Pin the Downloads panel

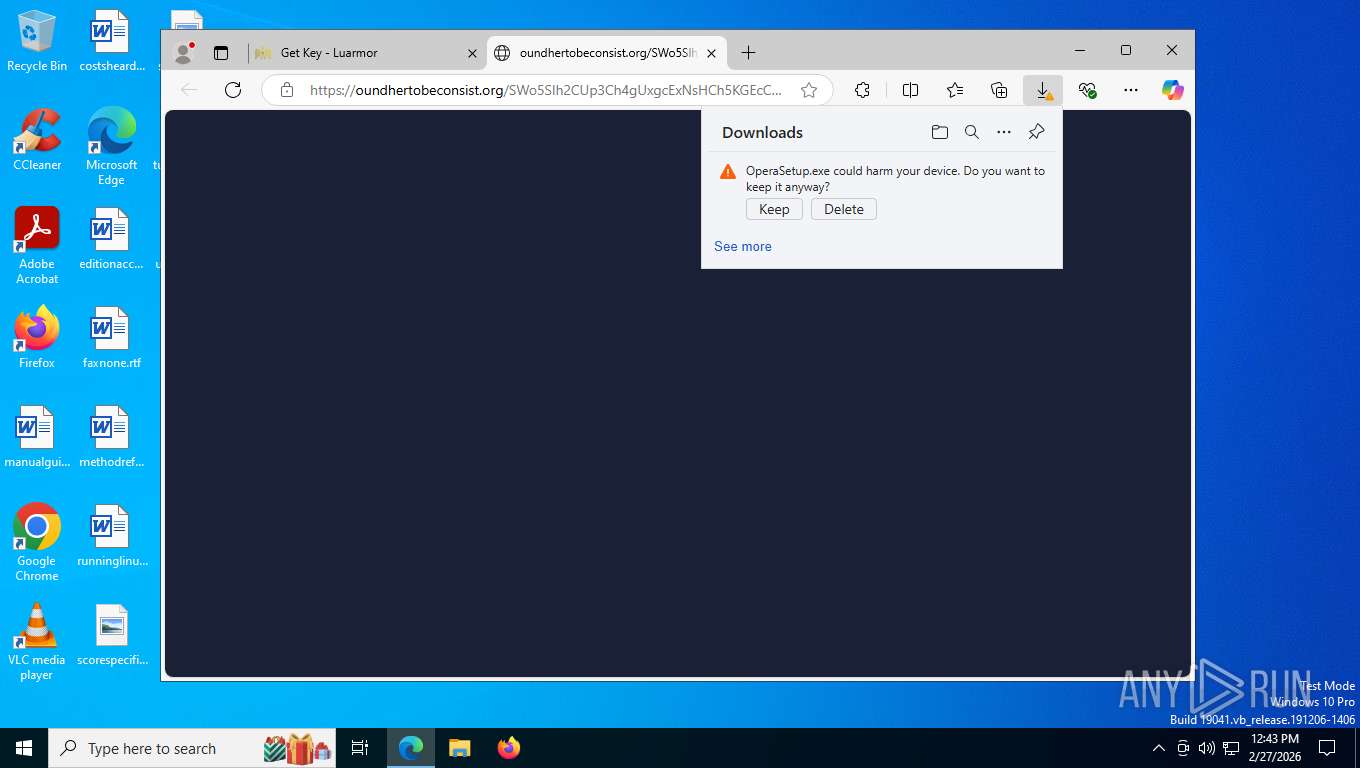1036,132
